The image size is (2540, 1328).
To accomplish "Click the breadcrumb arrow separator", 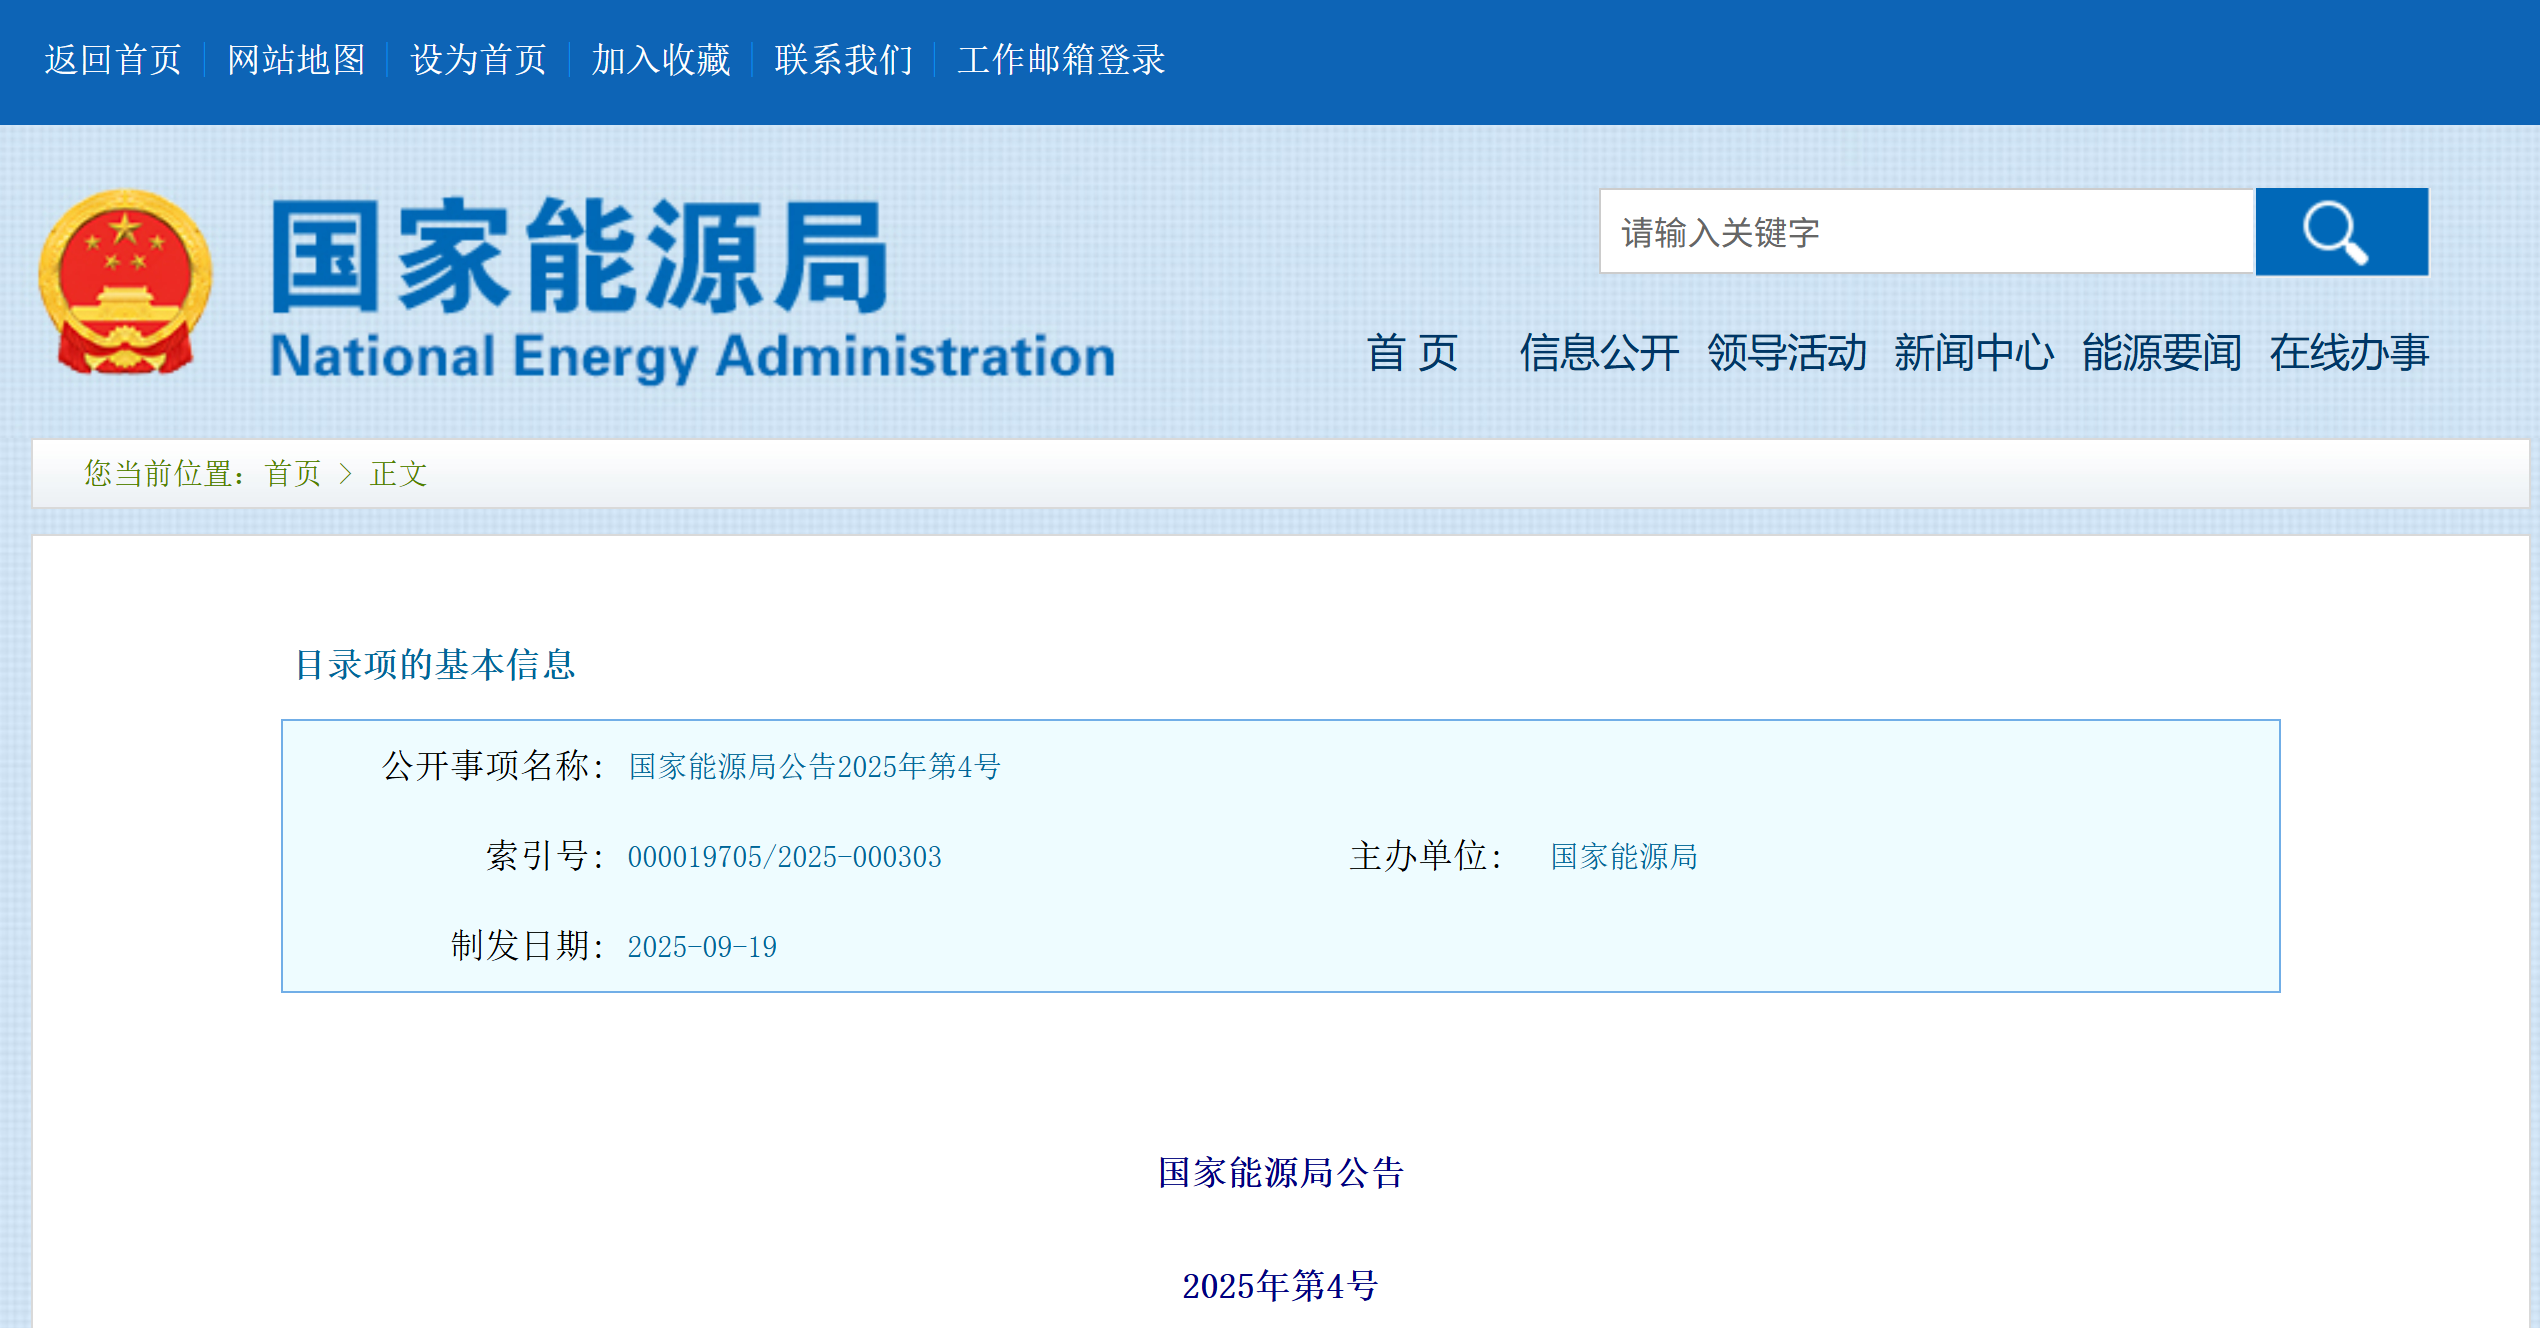I will point(346,473).
